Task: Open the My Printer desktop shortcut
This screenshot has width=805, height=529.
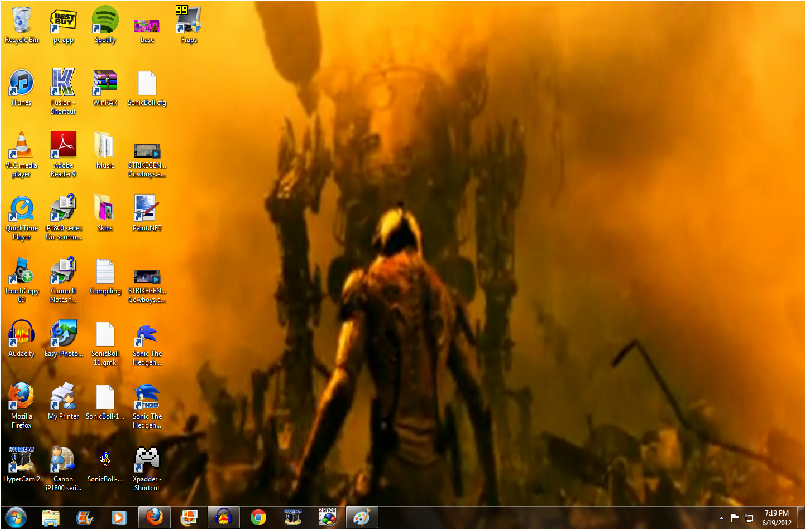Action: [x=63, y=402]
